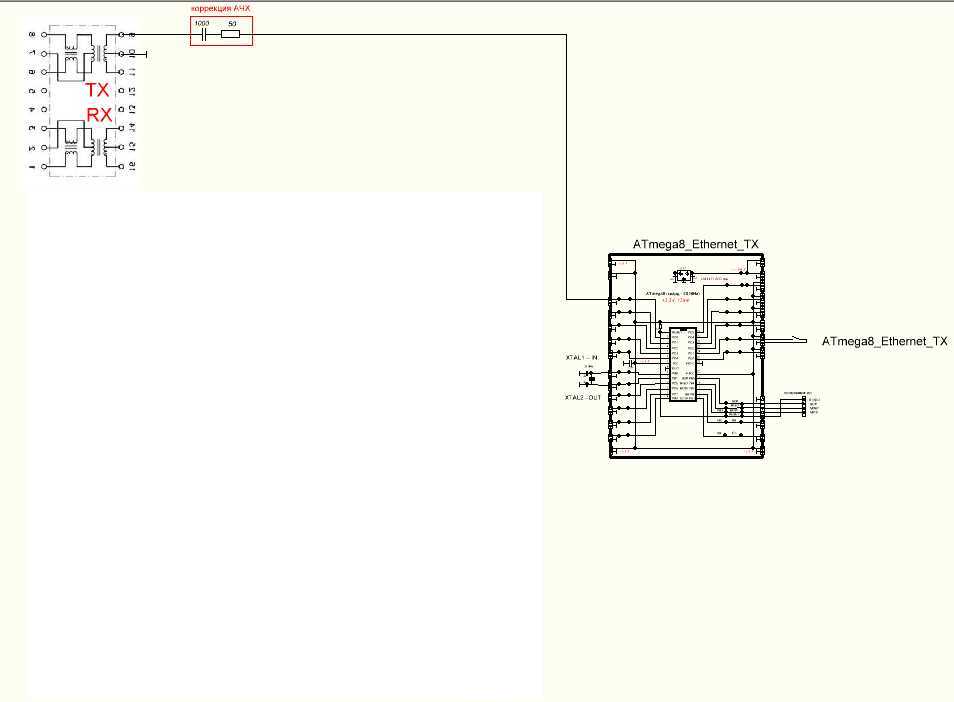Click the ATmega8_Ethernet_TX title above the board
Viewport: 954px width, 702px height.
[x=695, y=243]
